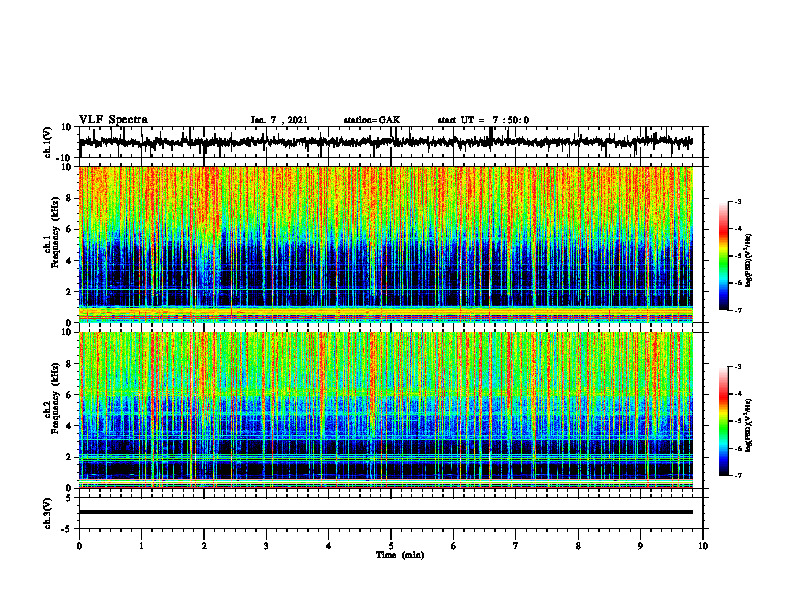The width and height of the screenshot is (792, 612).
Task: Click the flat ch.3 voltage trace line
Action: tap(385, 512)
